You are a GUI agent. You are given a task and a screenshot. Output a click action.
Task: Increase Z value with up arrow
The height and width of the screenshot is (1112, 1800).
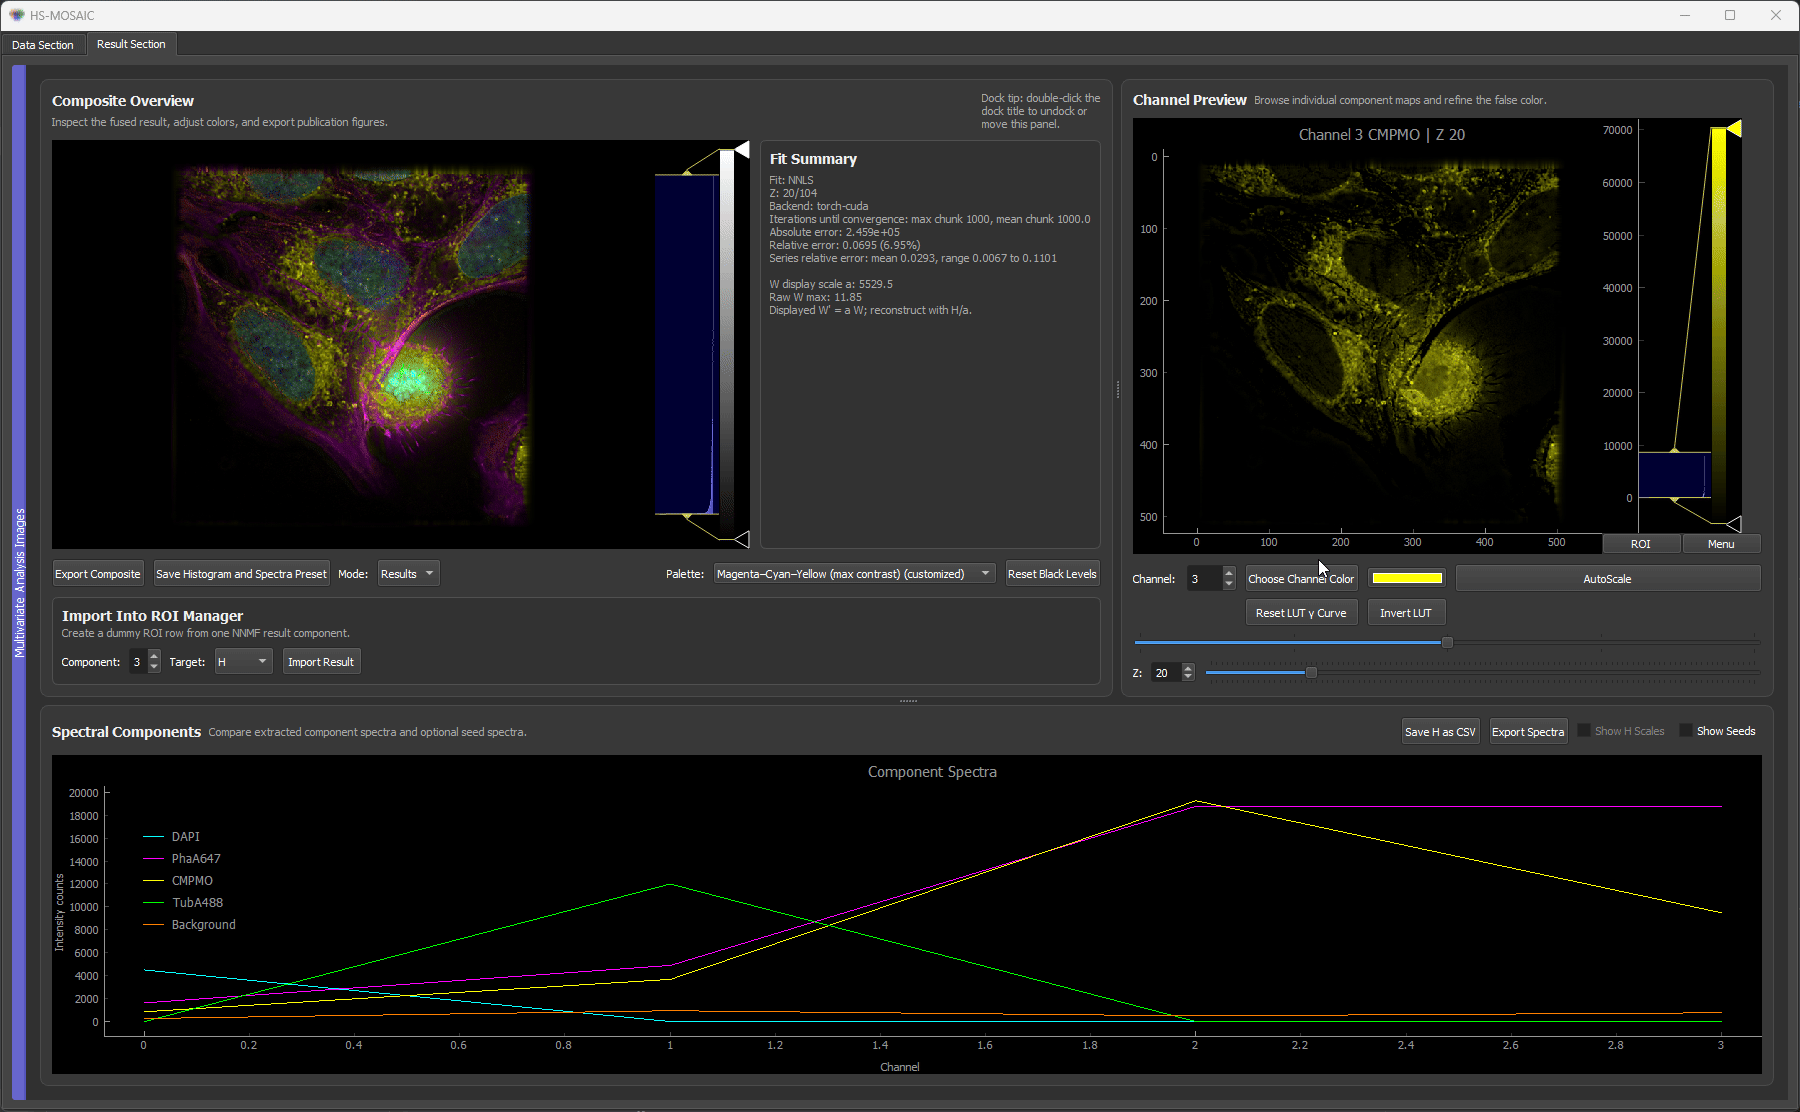point(1188,668)
